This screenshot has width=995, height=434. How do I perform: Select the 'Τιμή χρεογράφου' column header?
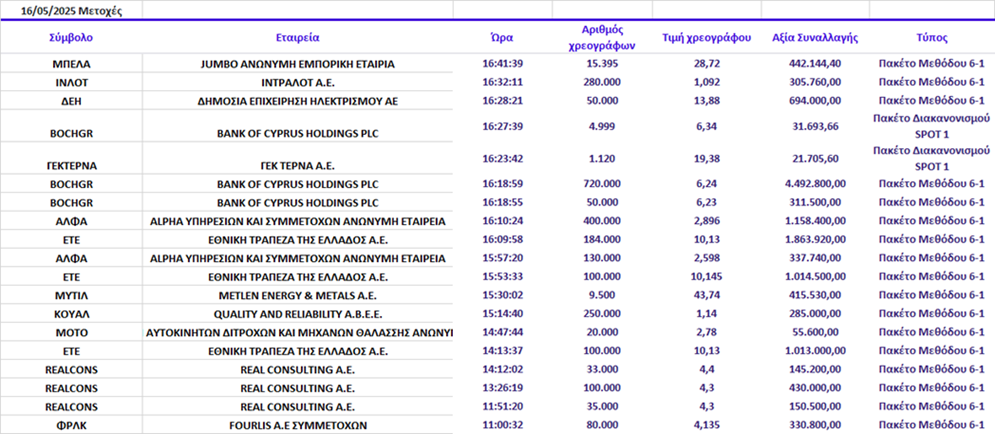(x=706, y=37)
